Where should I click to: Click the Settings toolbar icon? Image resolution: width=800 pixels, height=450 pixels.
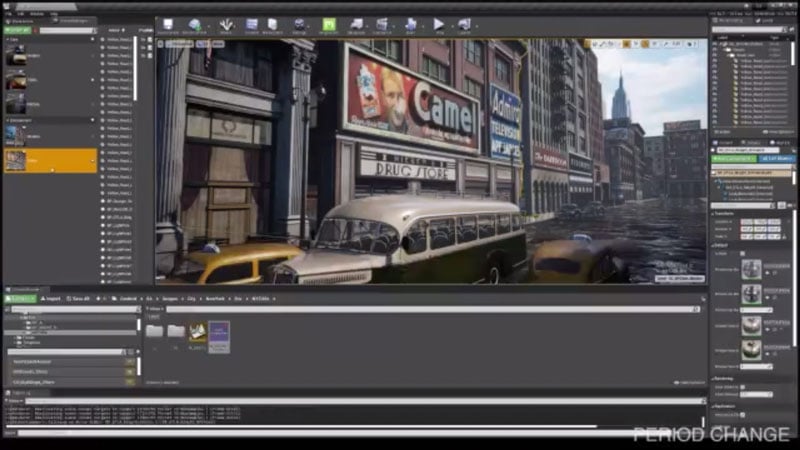pyautogui.click(x=299, y=24)
